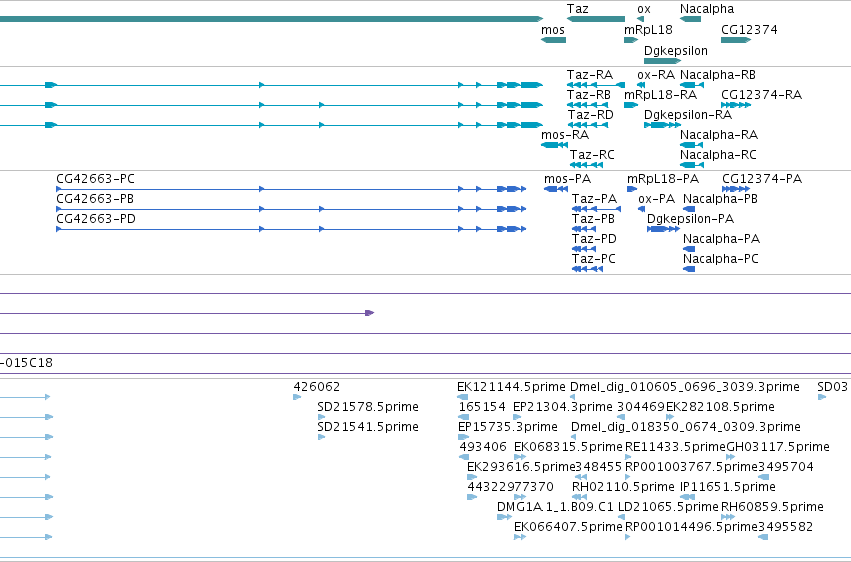Image resolution: width=851 pixels, height=562 pixels.
Task: Click the RP001003767.5prime EST label
Action: 691,467
